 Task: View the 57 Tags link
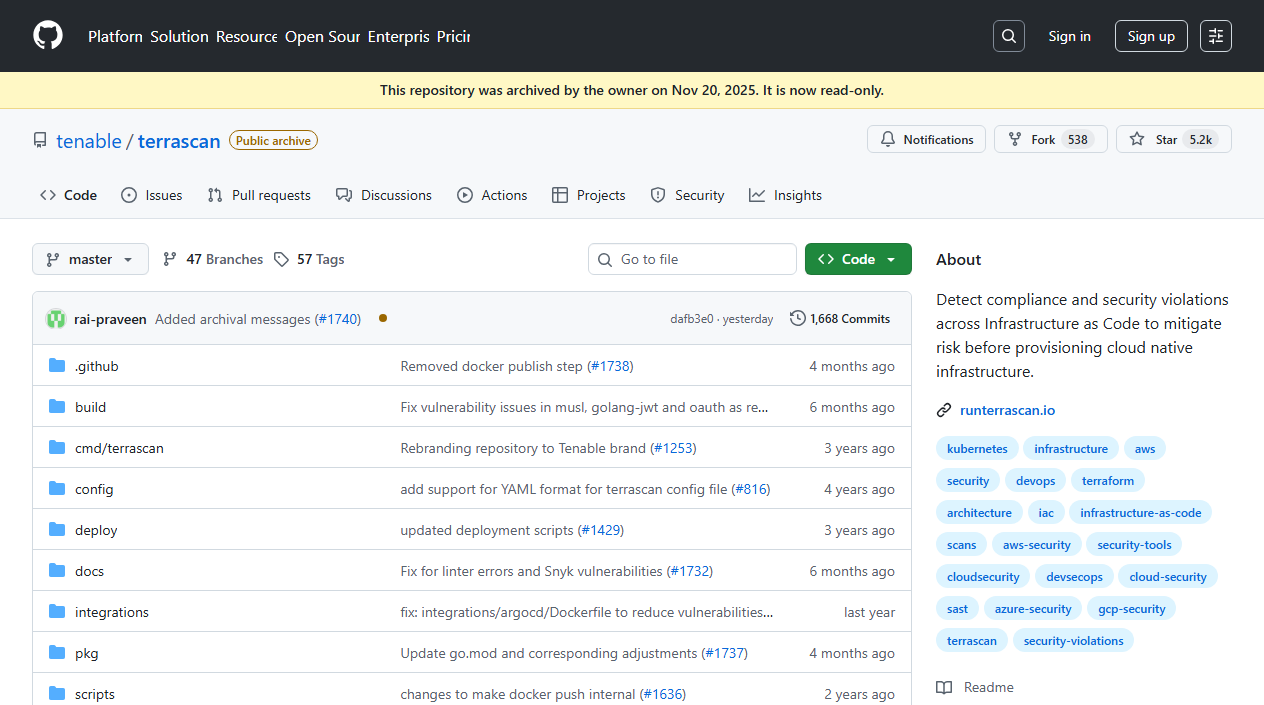[308, 259]
